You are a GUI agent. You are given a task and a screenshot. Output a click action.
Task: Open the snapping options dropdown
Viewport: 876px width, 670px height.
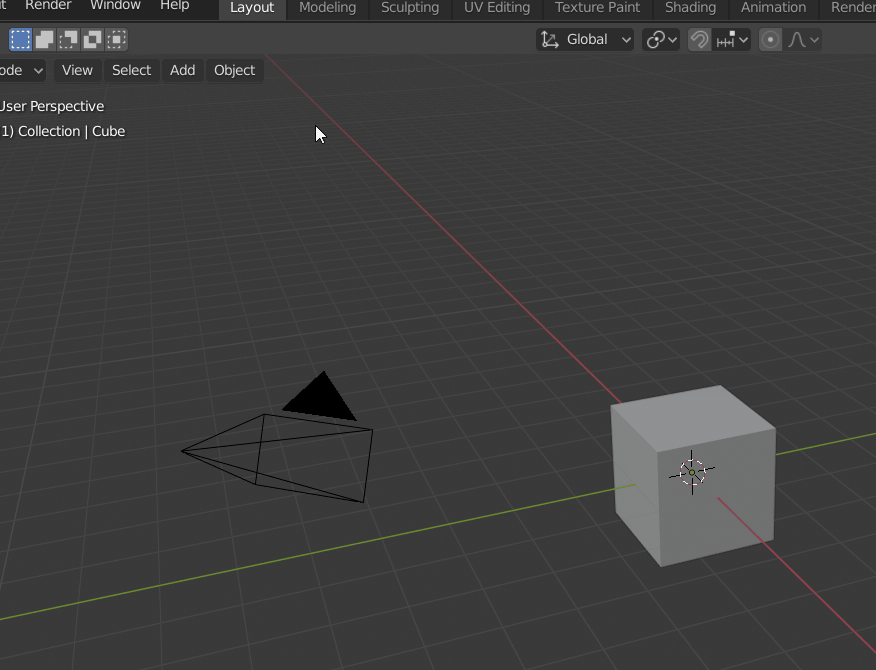[731, 40]
